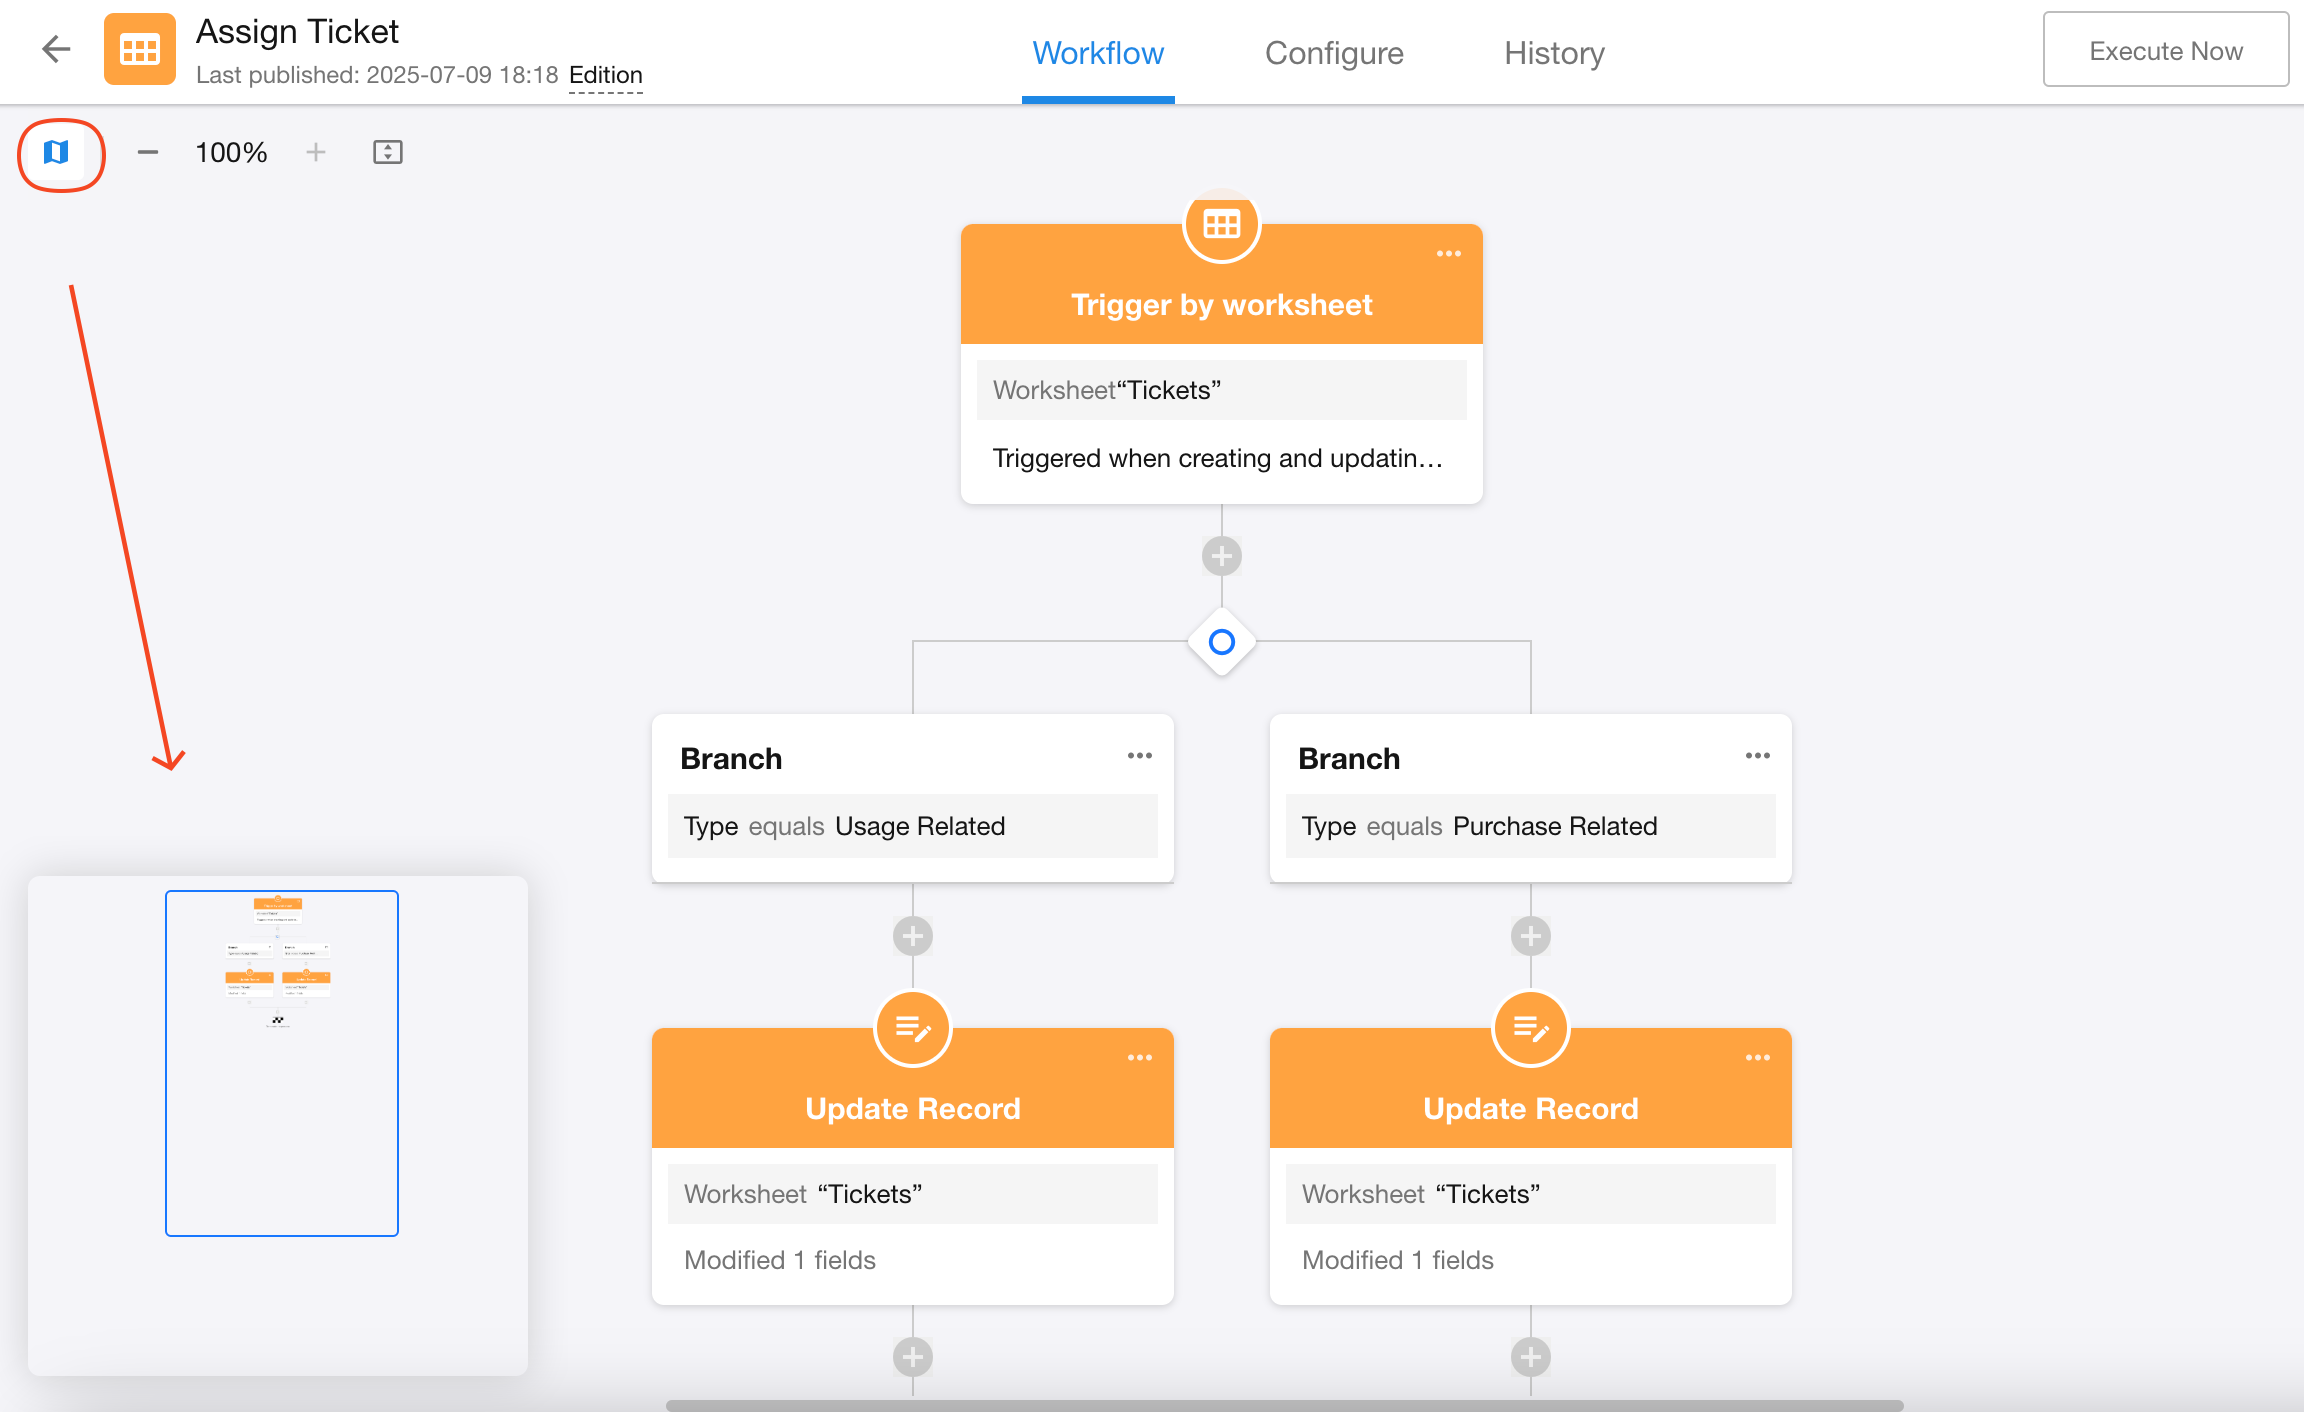Click the zoom in plus icon
The width and height of the screenshot is (2304, 1412).
pyautogui.click(x=316, y=153)
